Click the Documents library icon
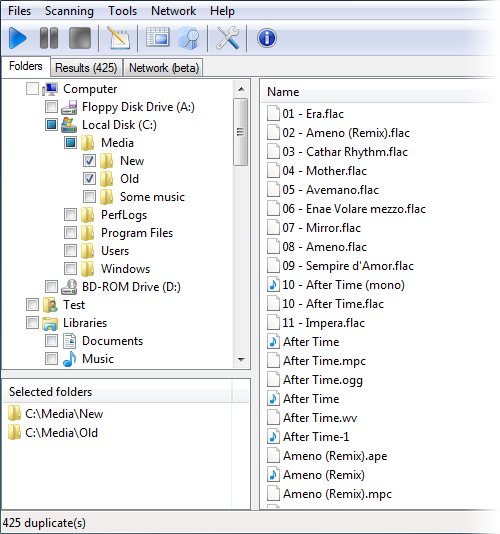 tap(69, 341)
